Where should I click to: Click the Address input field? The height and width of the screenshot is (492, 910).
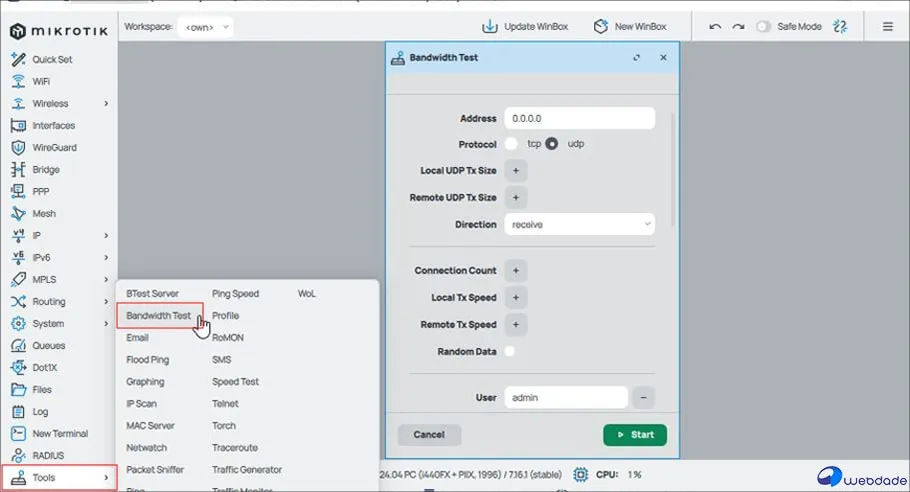coord(579,119)
